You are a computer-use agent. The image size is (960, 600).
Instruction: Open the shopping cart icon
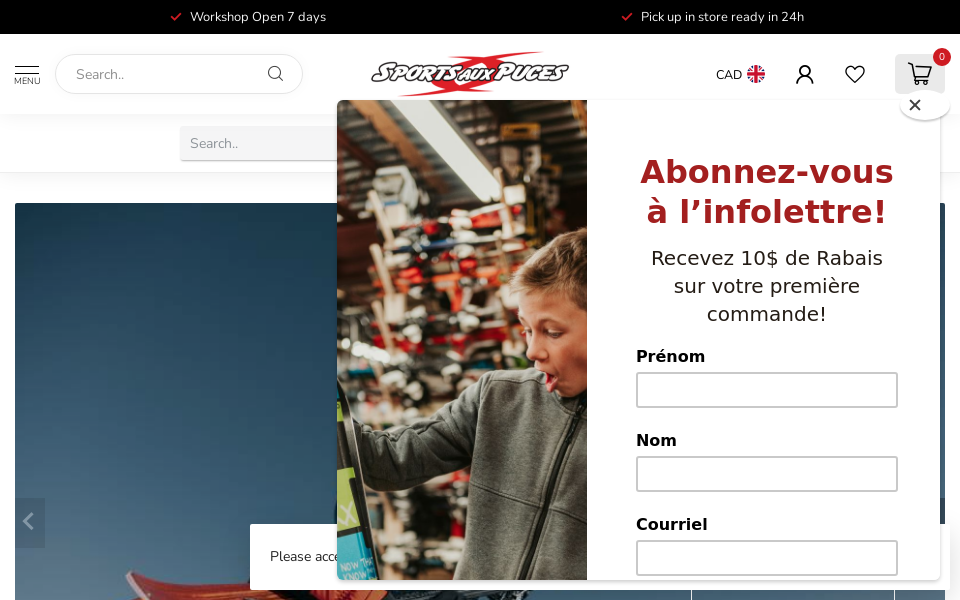pyautogui.click(x=920, y=74)
